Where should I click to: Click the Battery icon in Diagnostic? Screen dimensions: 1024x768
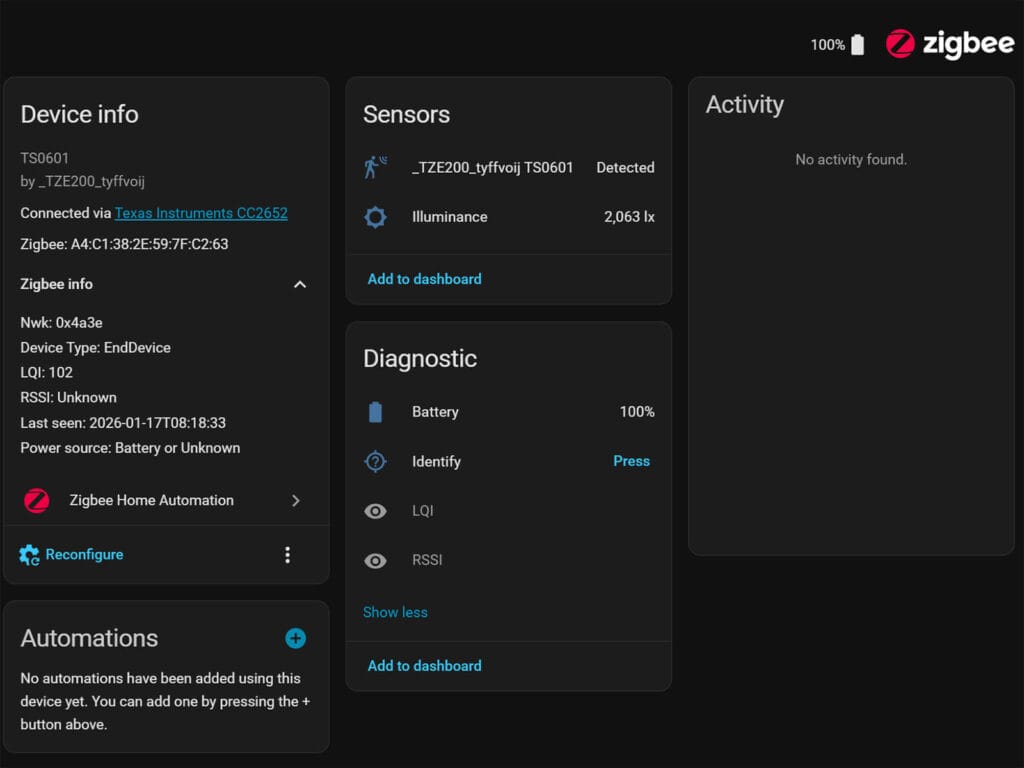click(x=375, y=412)
